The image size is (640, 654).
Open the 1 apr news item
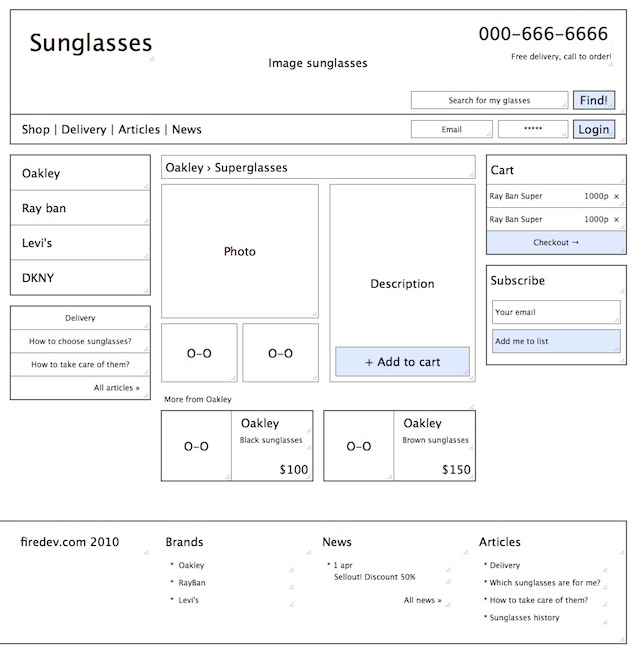click(343, 565)
